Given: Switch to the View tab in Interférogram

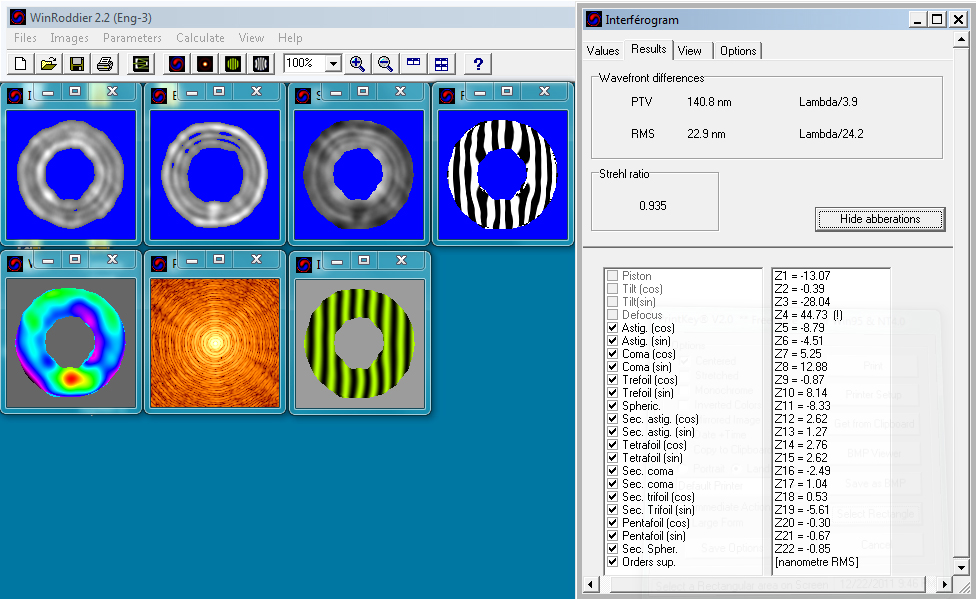Looking at the screenshot, I should coord(690,51).
